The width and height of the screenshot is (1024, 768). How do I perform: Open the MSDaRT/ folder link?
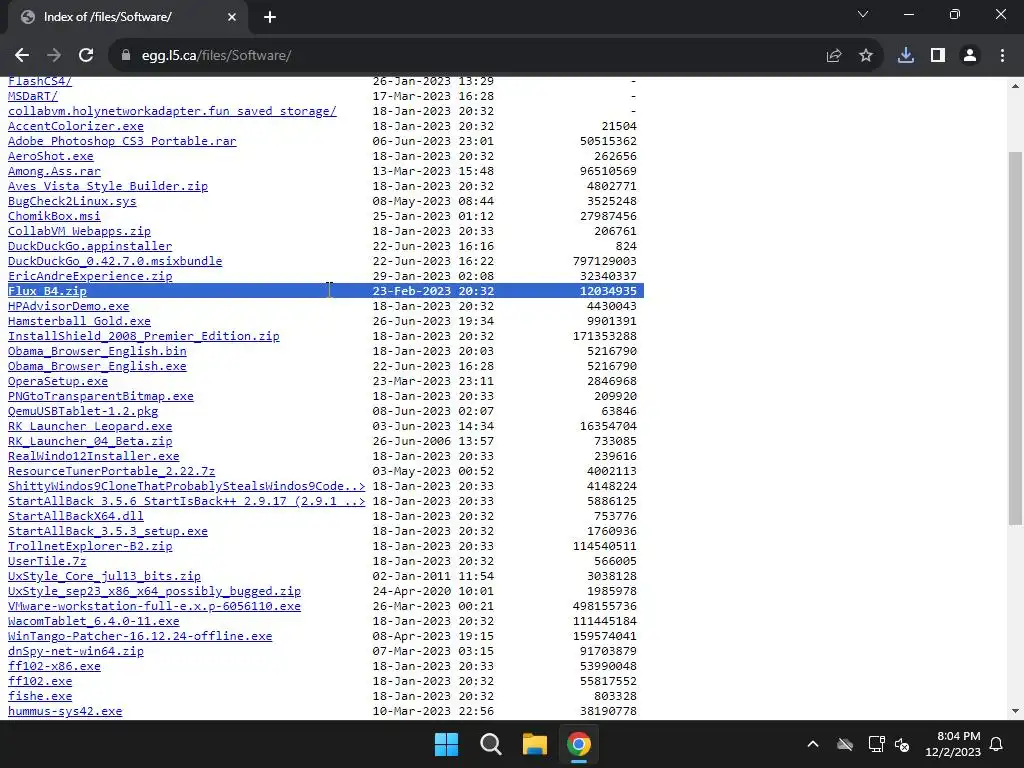(33, 96)
